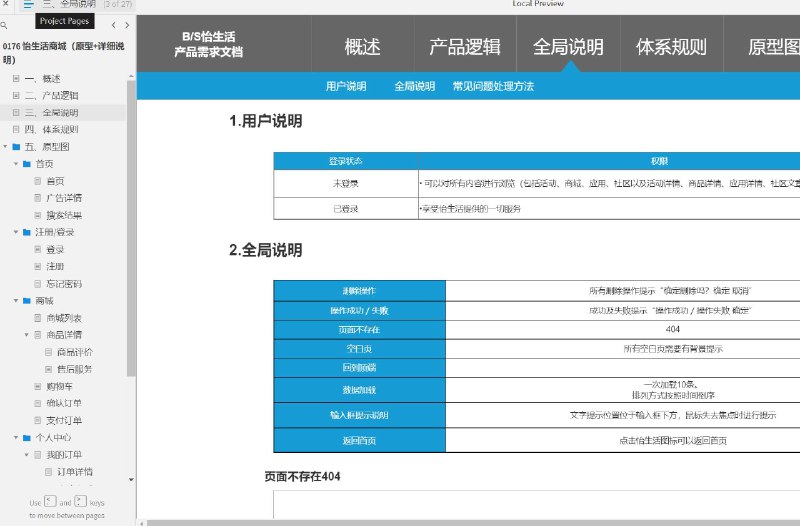This screenshot has width=800, height=526.
Task: Click the 未登录 table cell
Action: [346, 184]
